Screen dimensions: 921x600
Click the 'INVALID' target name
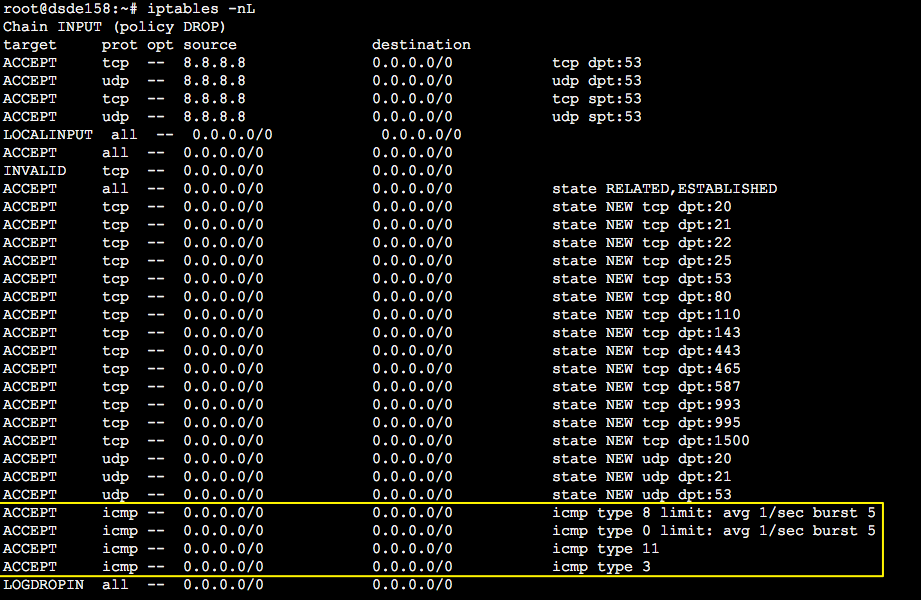click(35, 170)
